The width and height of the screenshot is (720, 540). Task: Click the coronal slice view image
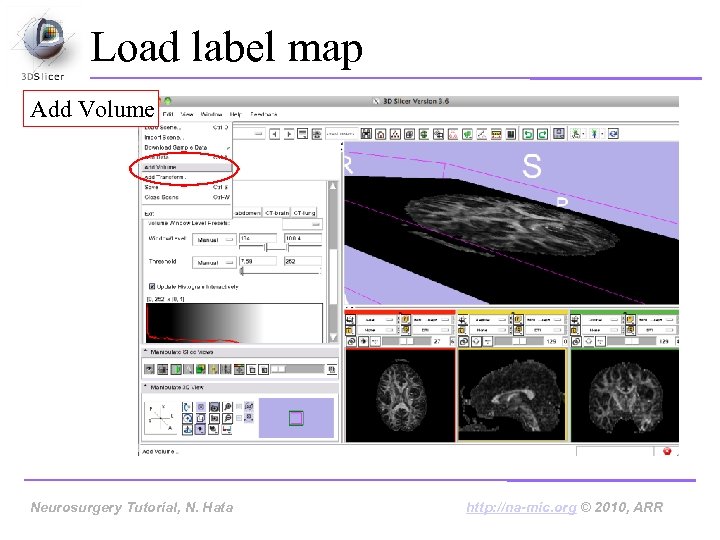pyautogui.click(x=625, y=396)
